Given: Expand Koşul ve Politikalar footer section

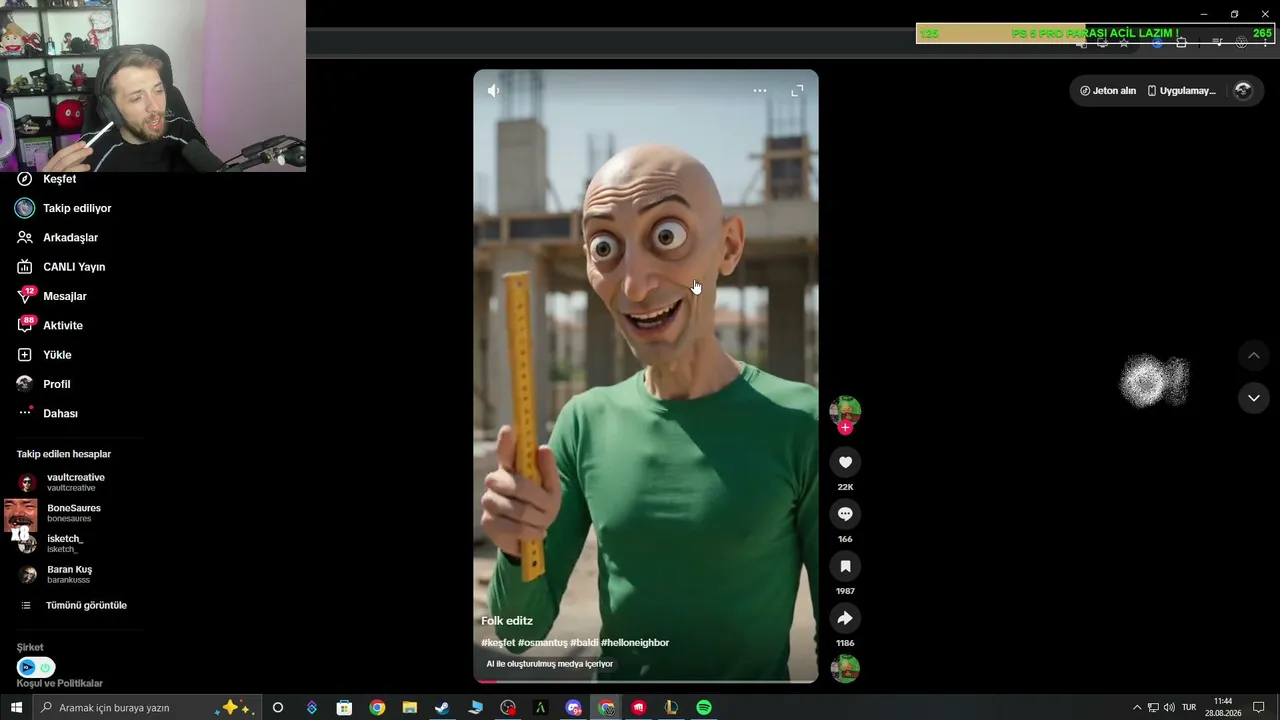Looking at the screenshot, I should [60, 683].
